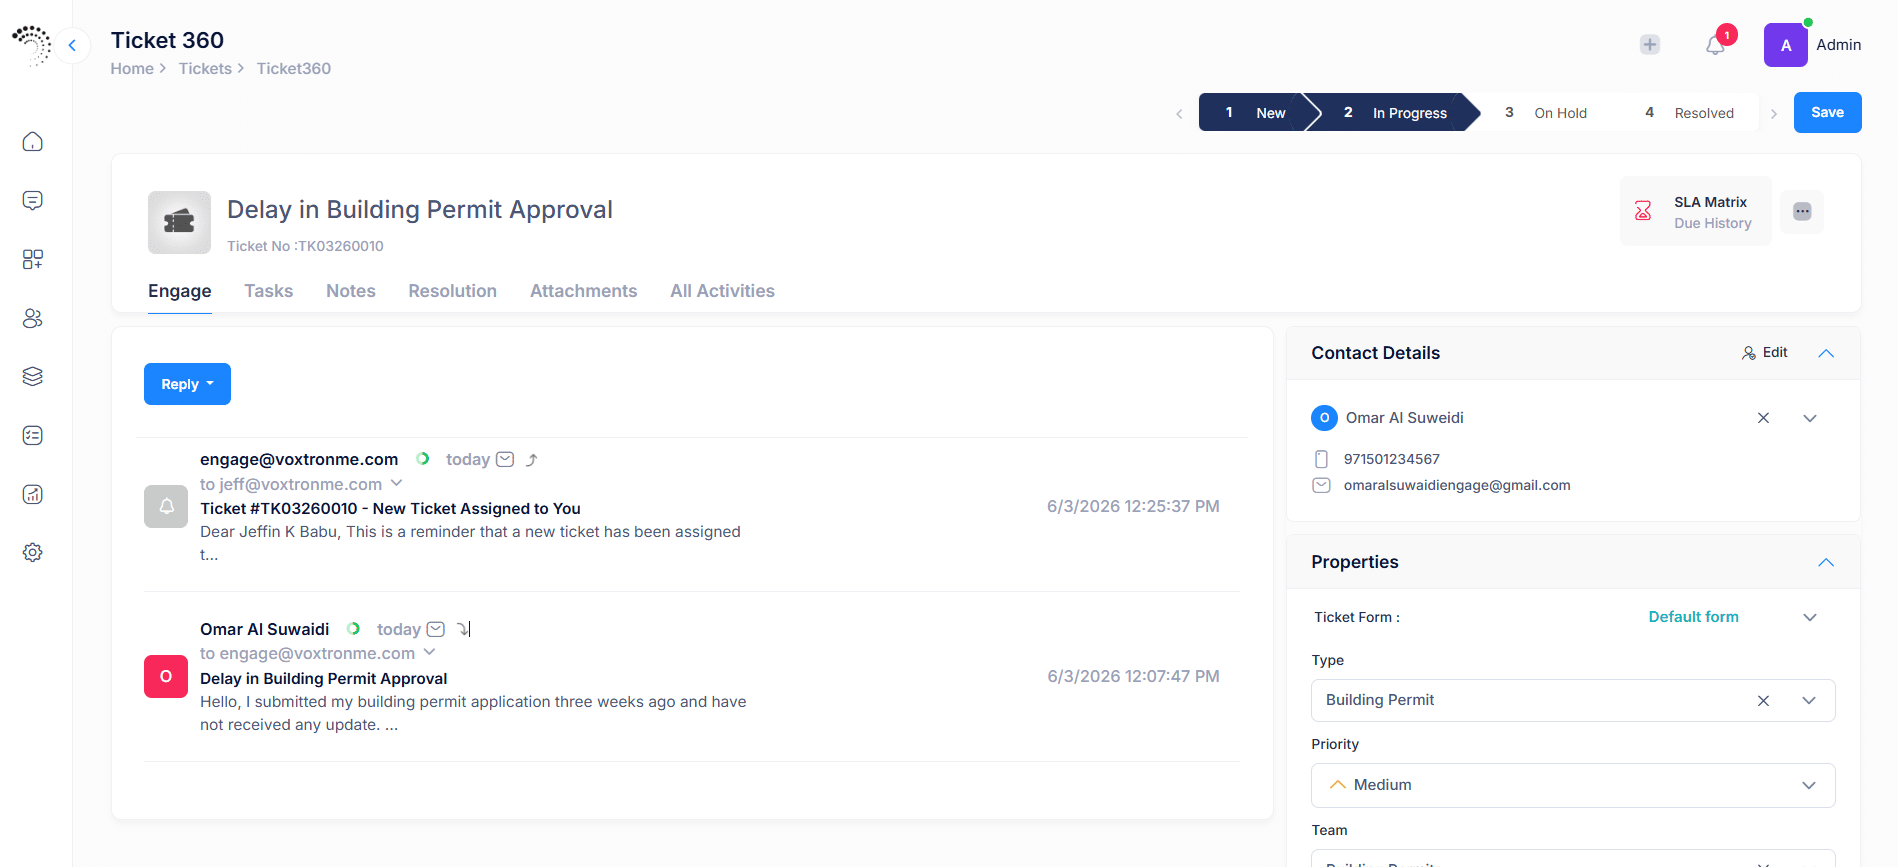Viewport: 1898px width, 867px height.
Task: Open the Reply dropdown button
Action: pos(187,384)
